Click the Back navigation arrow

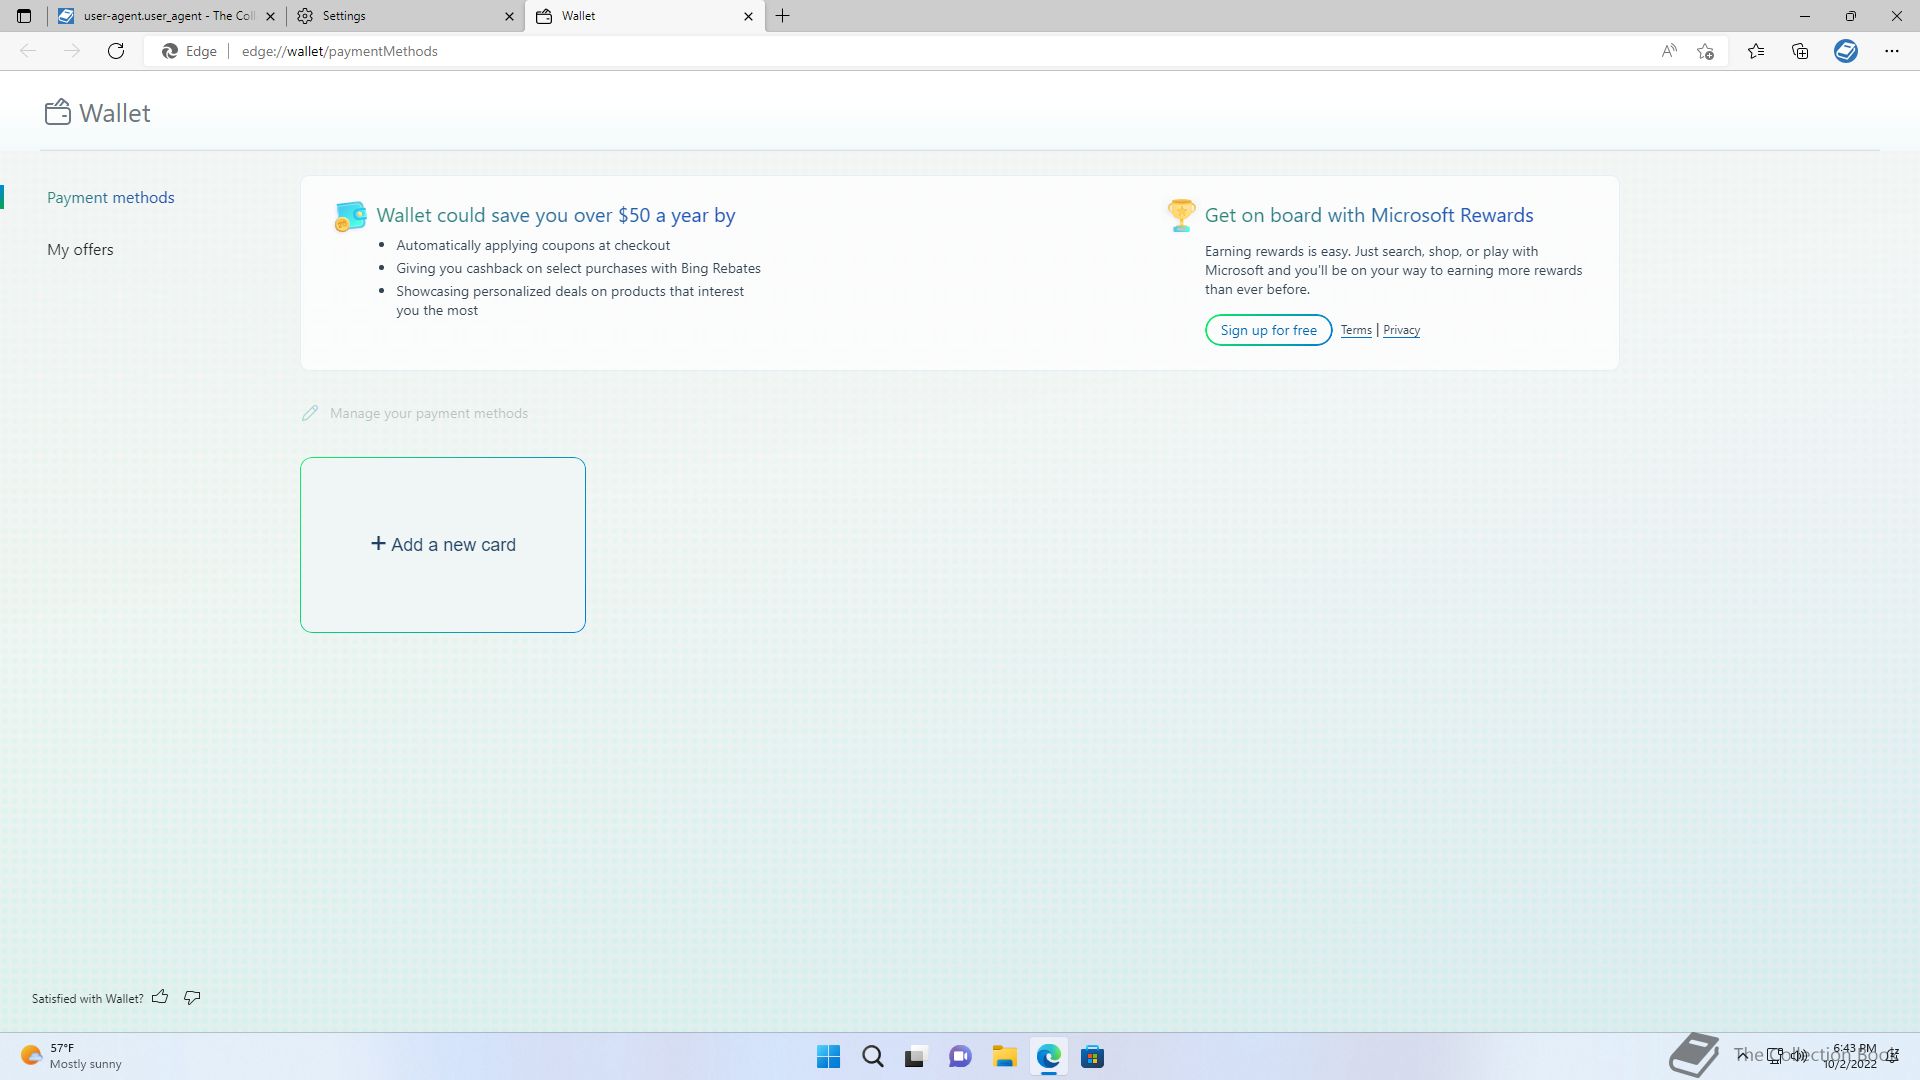click(28, 51)
